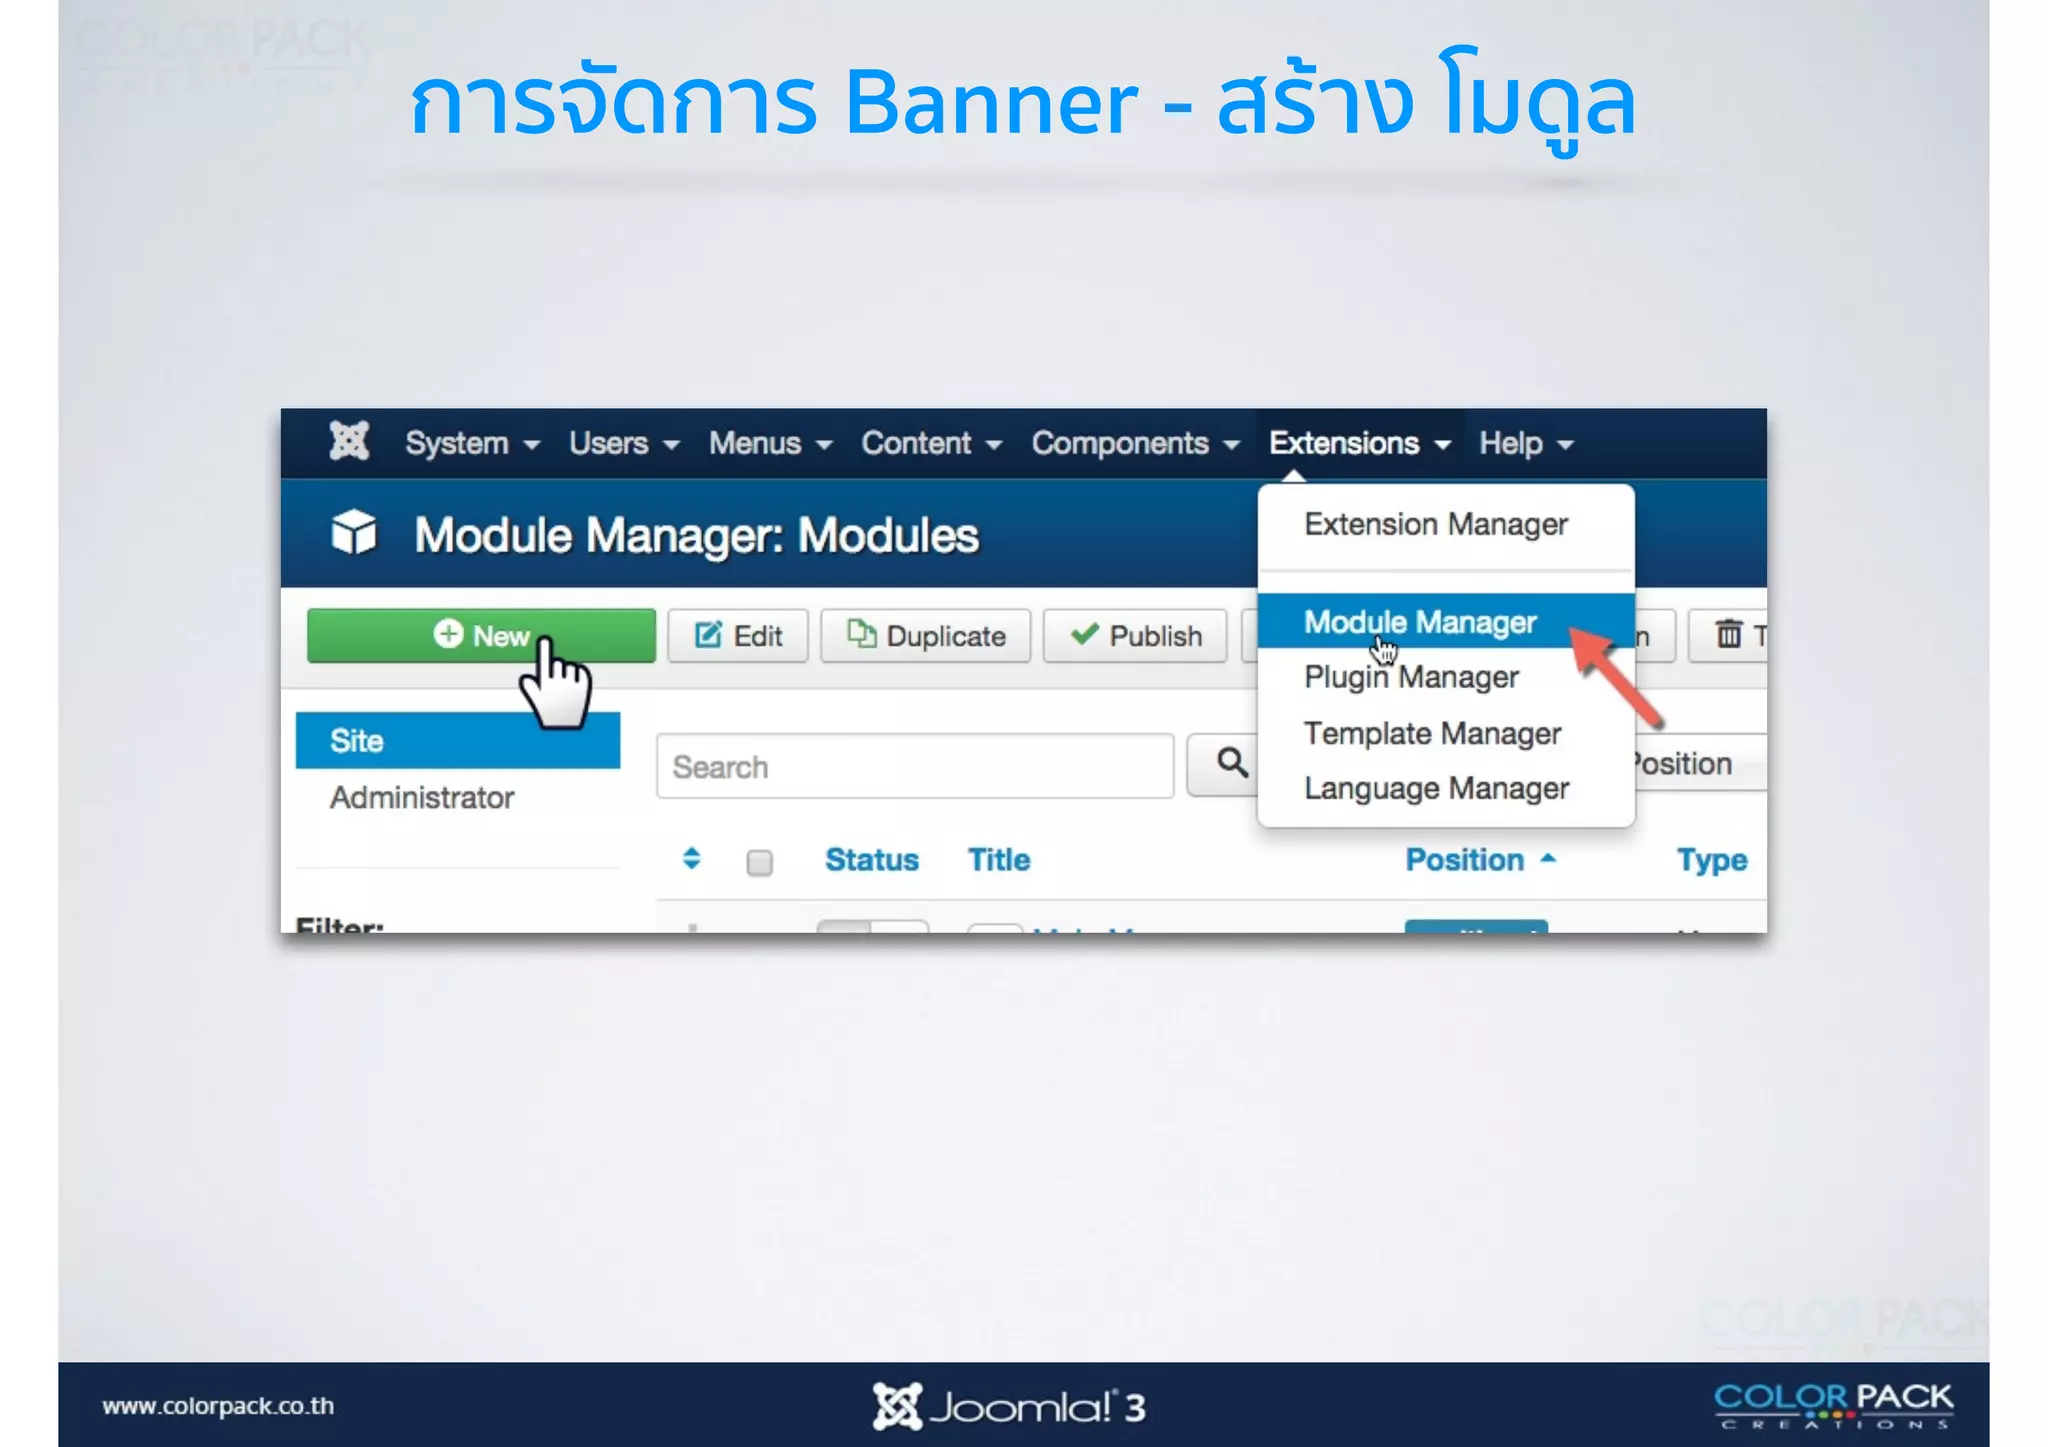The image size is (2048, 1447).
Task: Select Module Manager in Extensions dropdown
Action: coord(1445,622)
